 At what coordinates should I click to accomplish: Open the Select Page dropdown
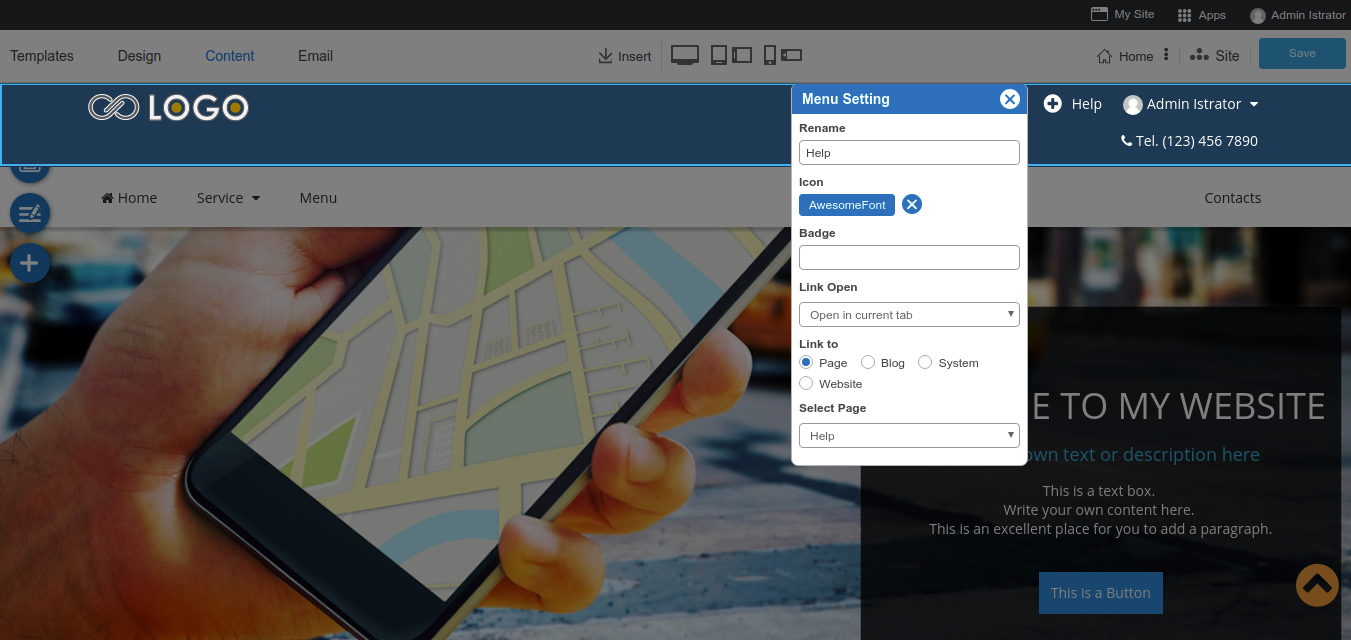(x=909, y=435)
